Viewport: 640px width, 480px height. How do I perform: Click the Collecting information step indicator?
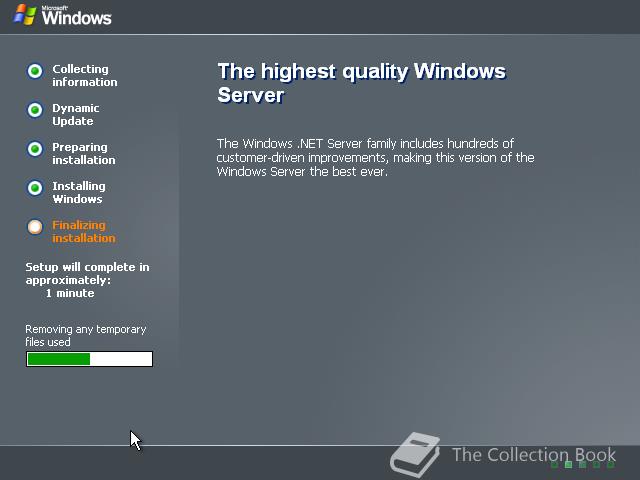tap(35, 71)
